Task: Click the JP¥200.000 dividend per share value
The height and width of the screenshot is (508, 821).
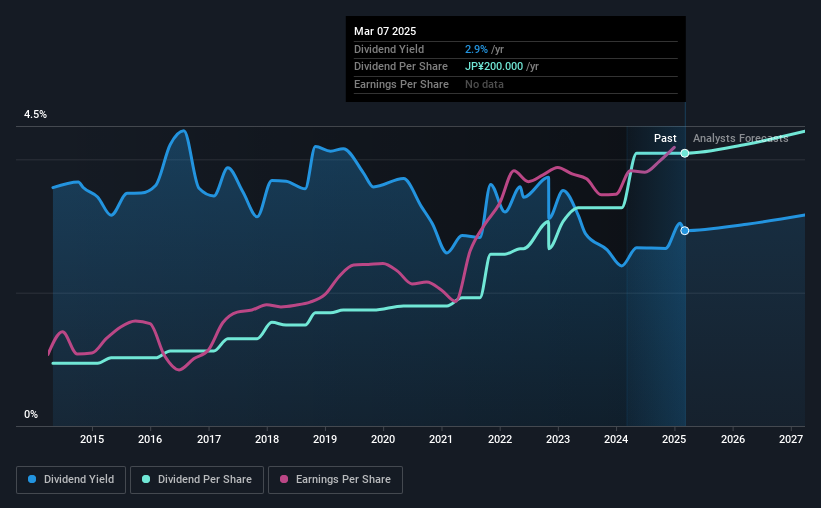Action: click(x=494, y=67)
